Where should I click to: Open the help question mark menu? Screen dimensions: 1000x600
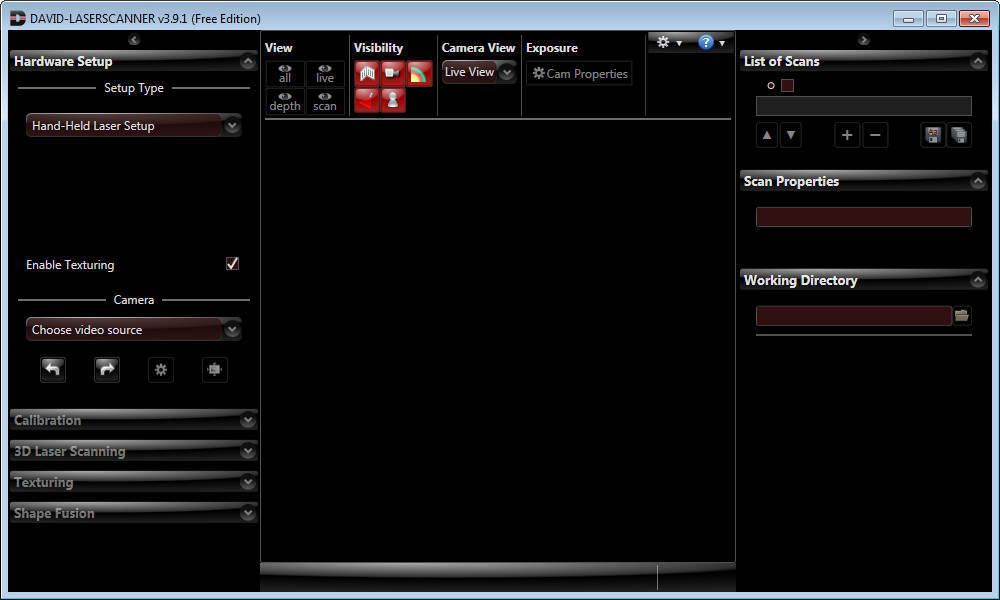711,43
